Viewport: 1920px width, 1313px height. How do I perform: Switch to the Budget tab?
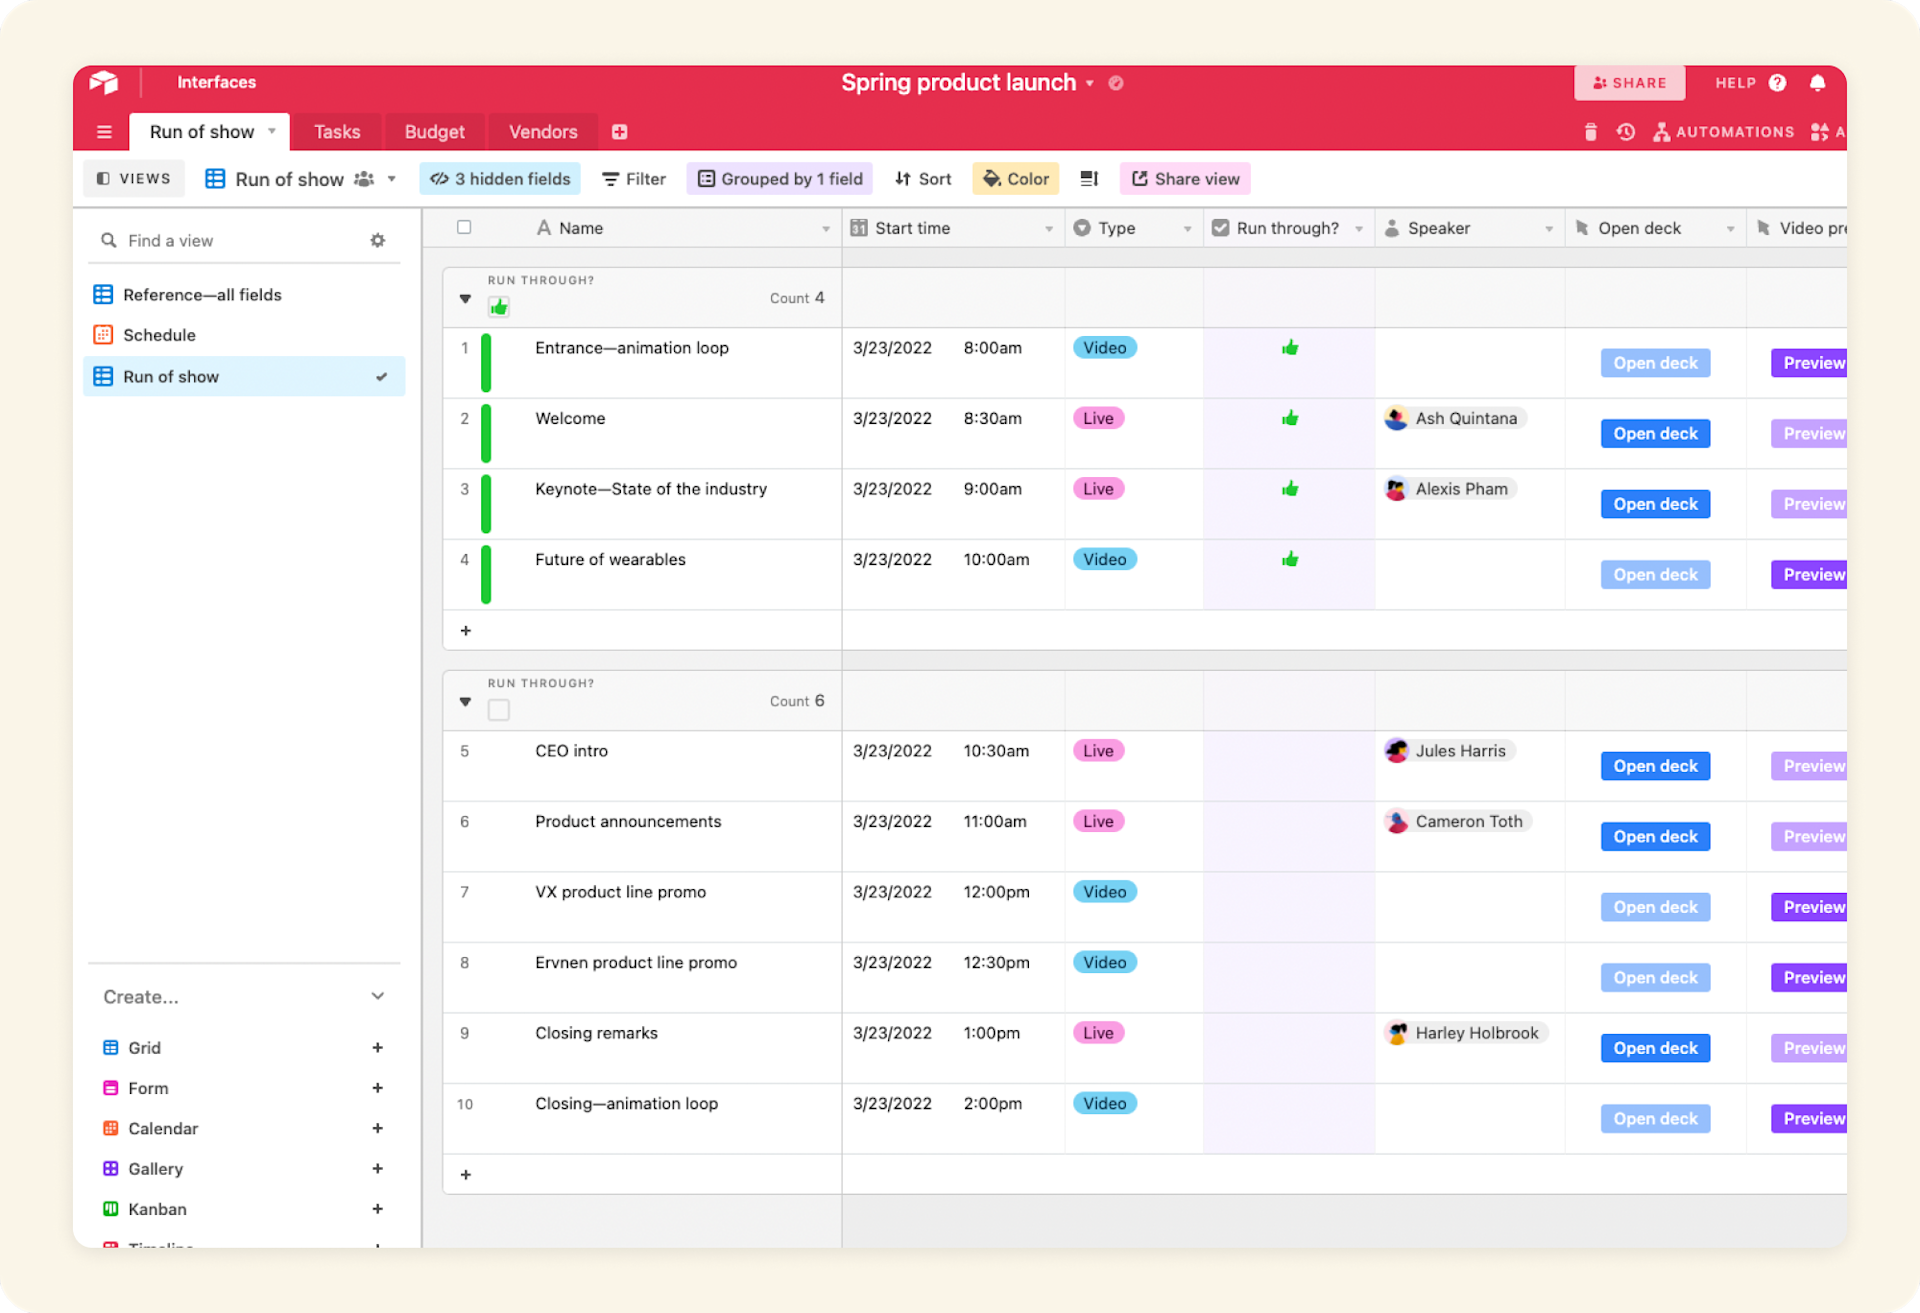[x=434, y=131]
